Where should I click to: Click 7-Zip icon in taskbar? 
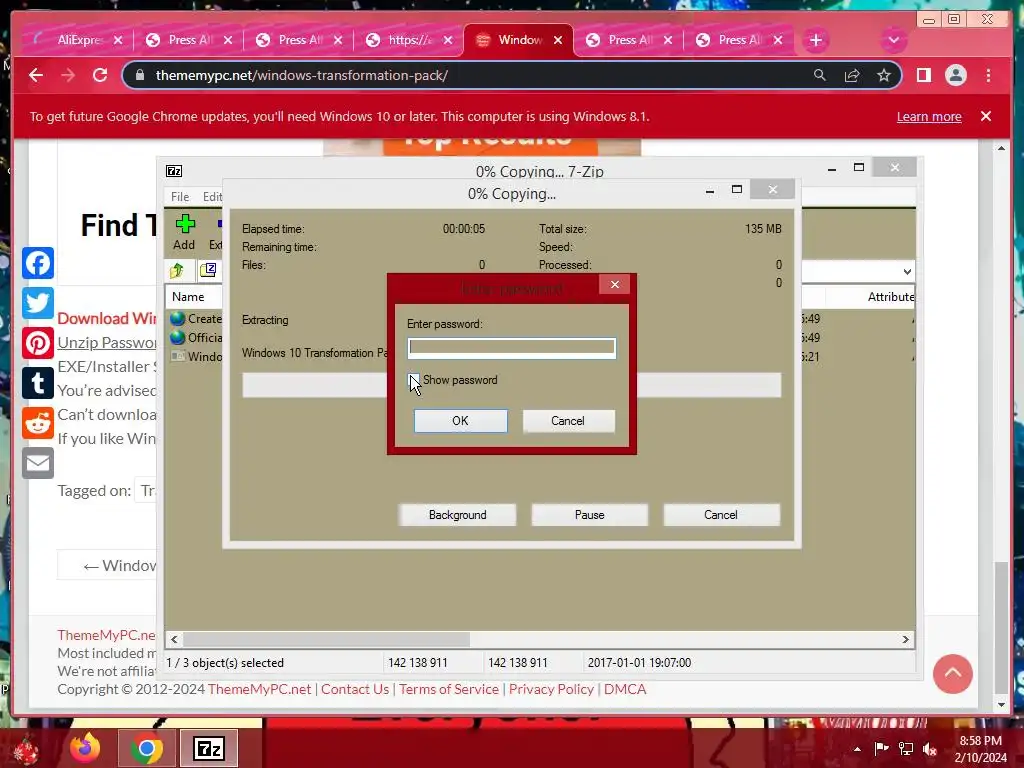pyautogui.click(x=209, y=748)
